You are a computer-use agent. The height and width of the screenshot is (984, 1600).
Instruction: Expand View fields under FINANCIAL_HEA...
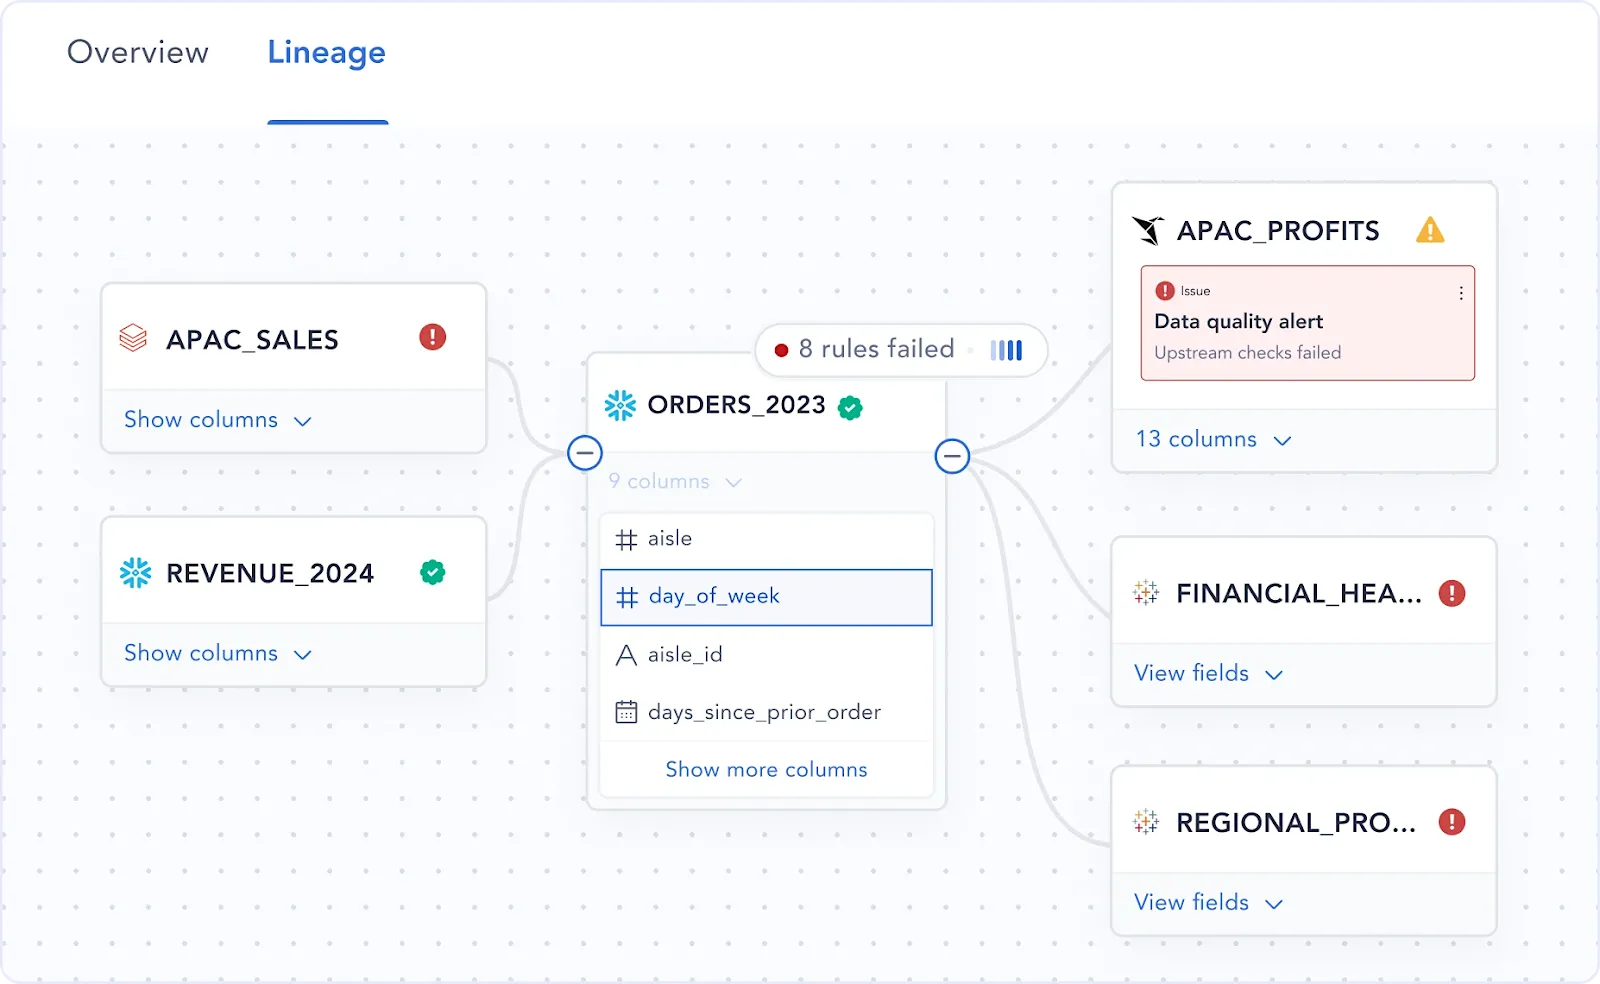pyautogui.click(x=1208, y=673)
